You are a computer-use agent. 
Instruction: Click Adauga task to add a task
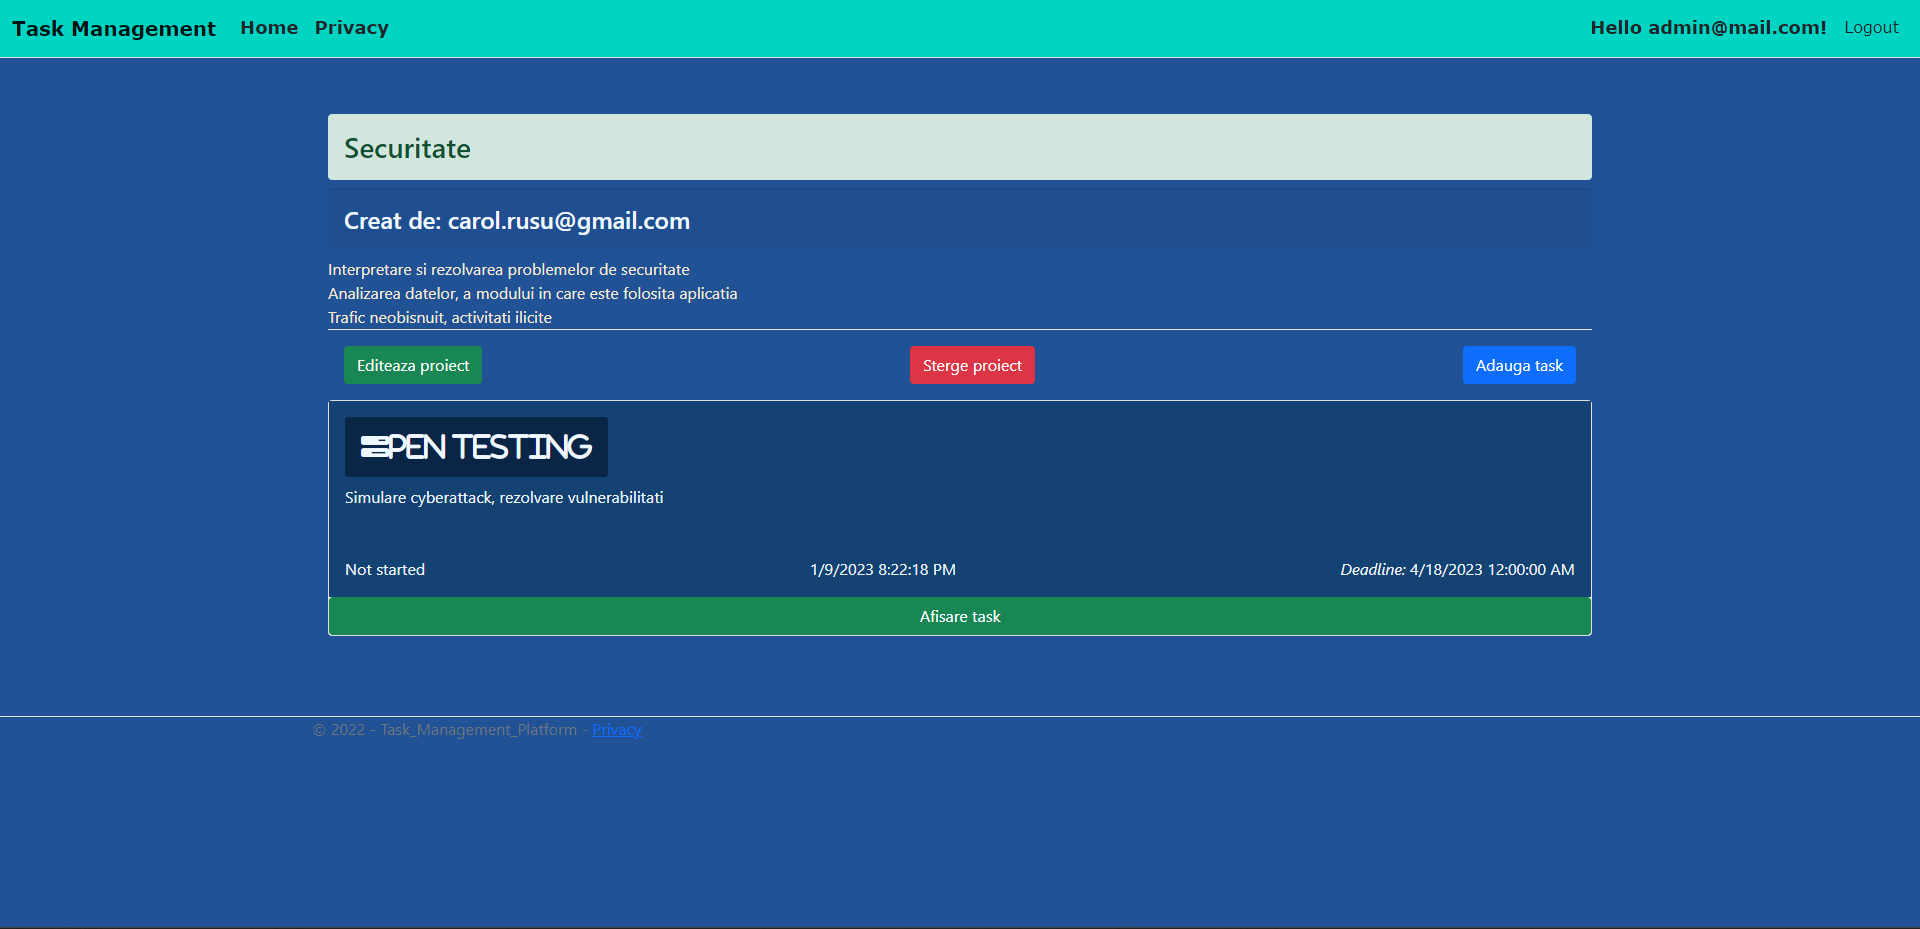(x=1518, y=364)
